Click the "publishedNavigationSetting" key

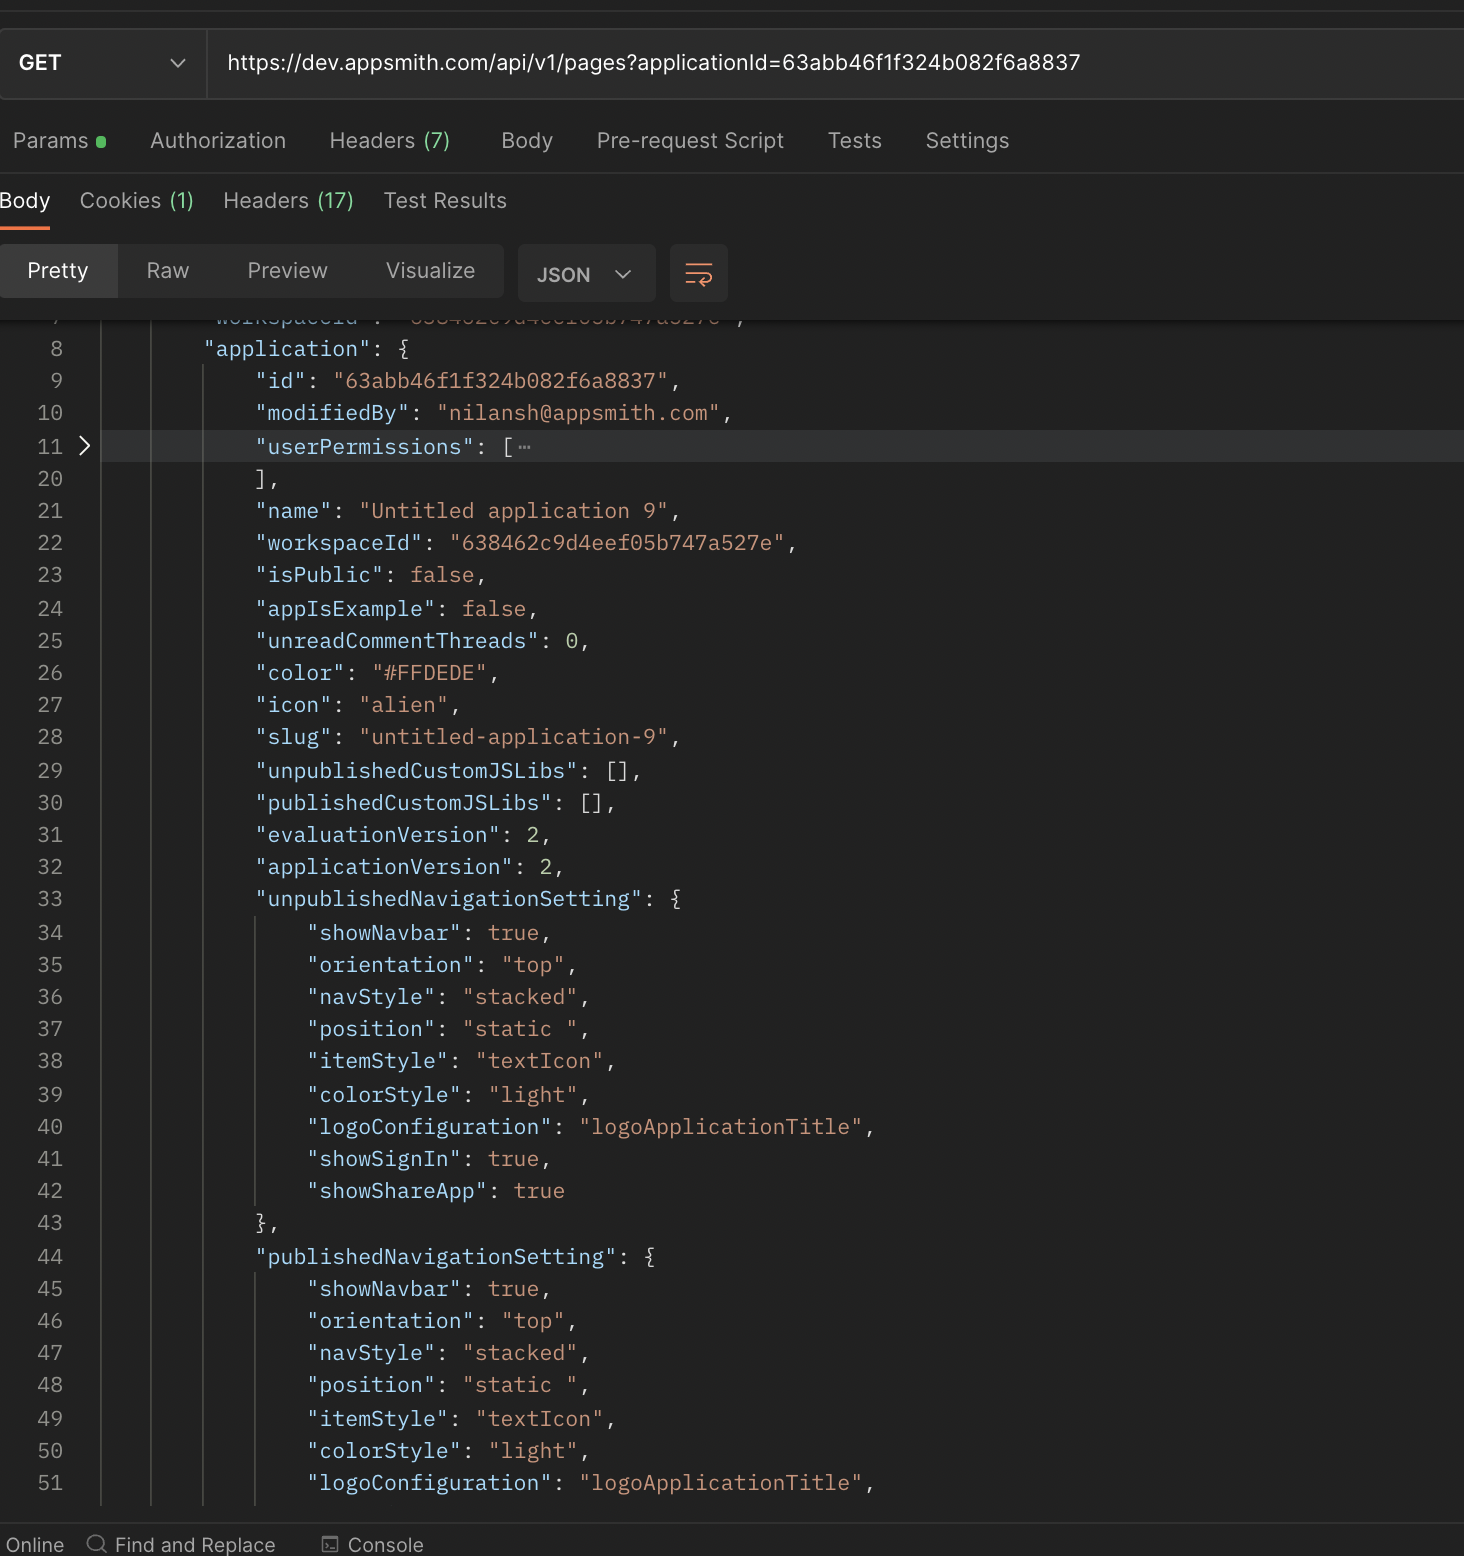[436, 1257]
